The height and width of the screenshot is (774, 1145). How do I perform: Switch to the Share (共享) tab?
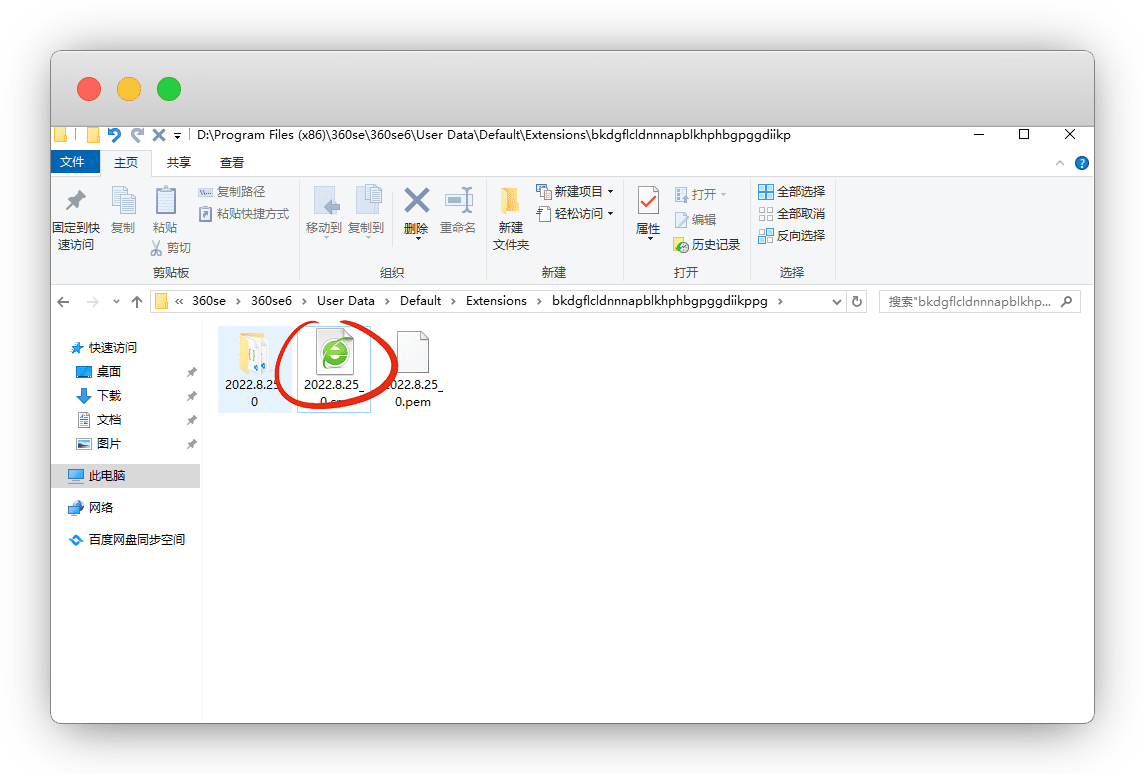pos(179,163)
